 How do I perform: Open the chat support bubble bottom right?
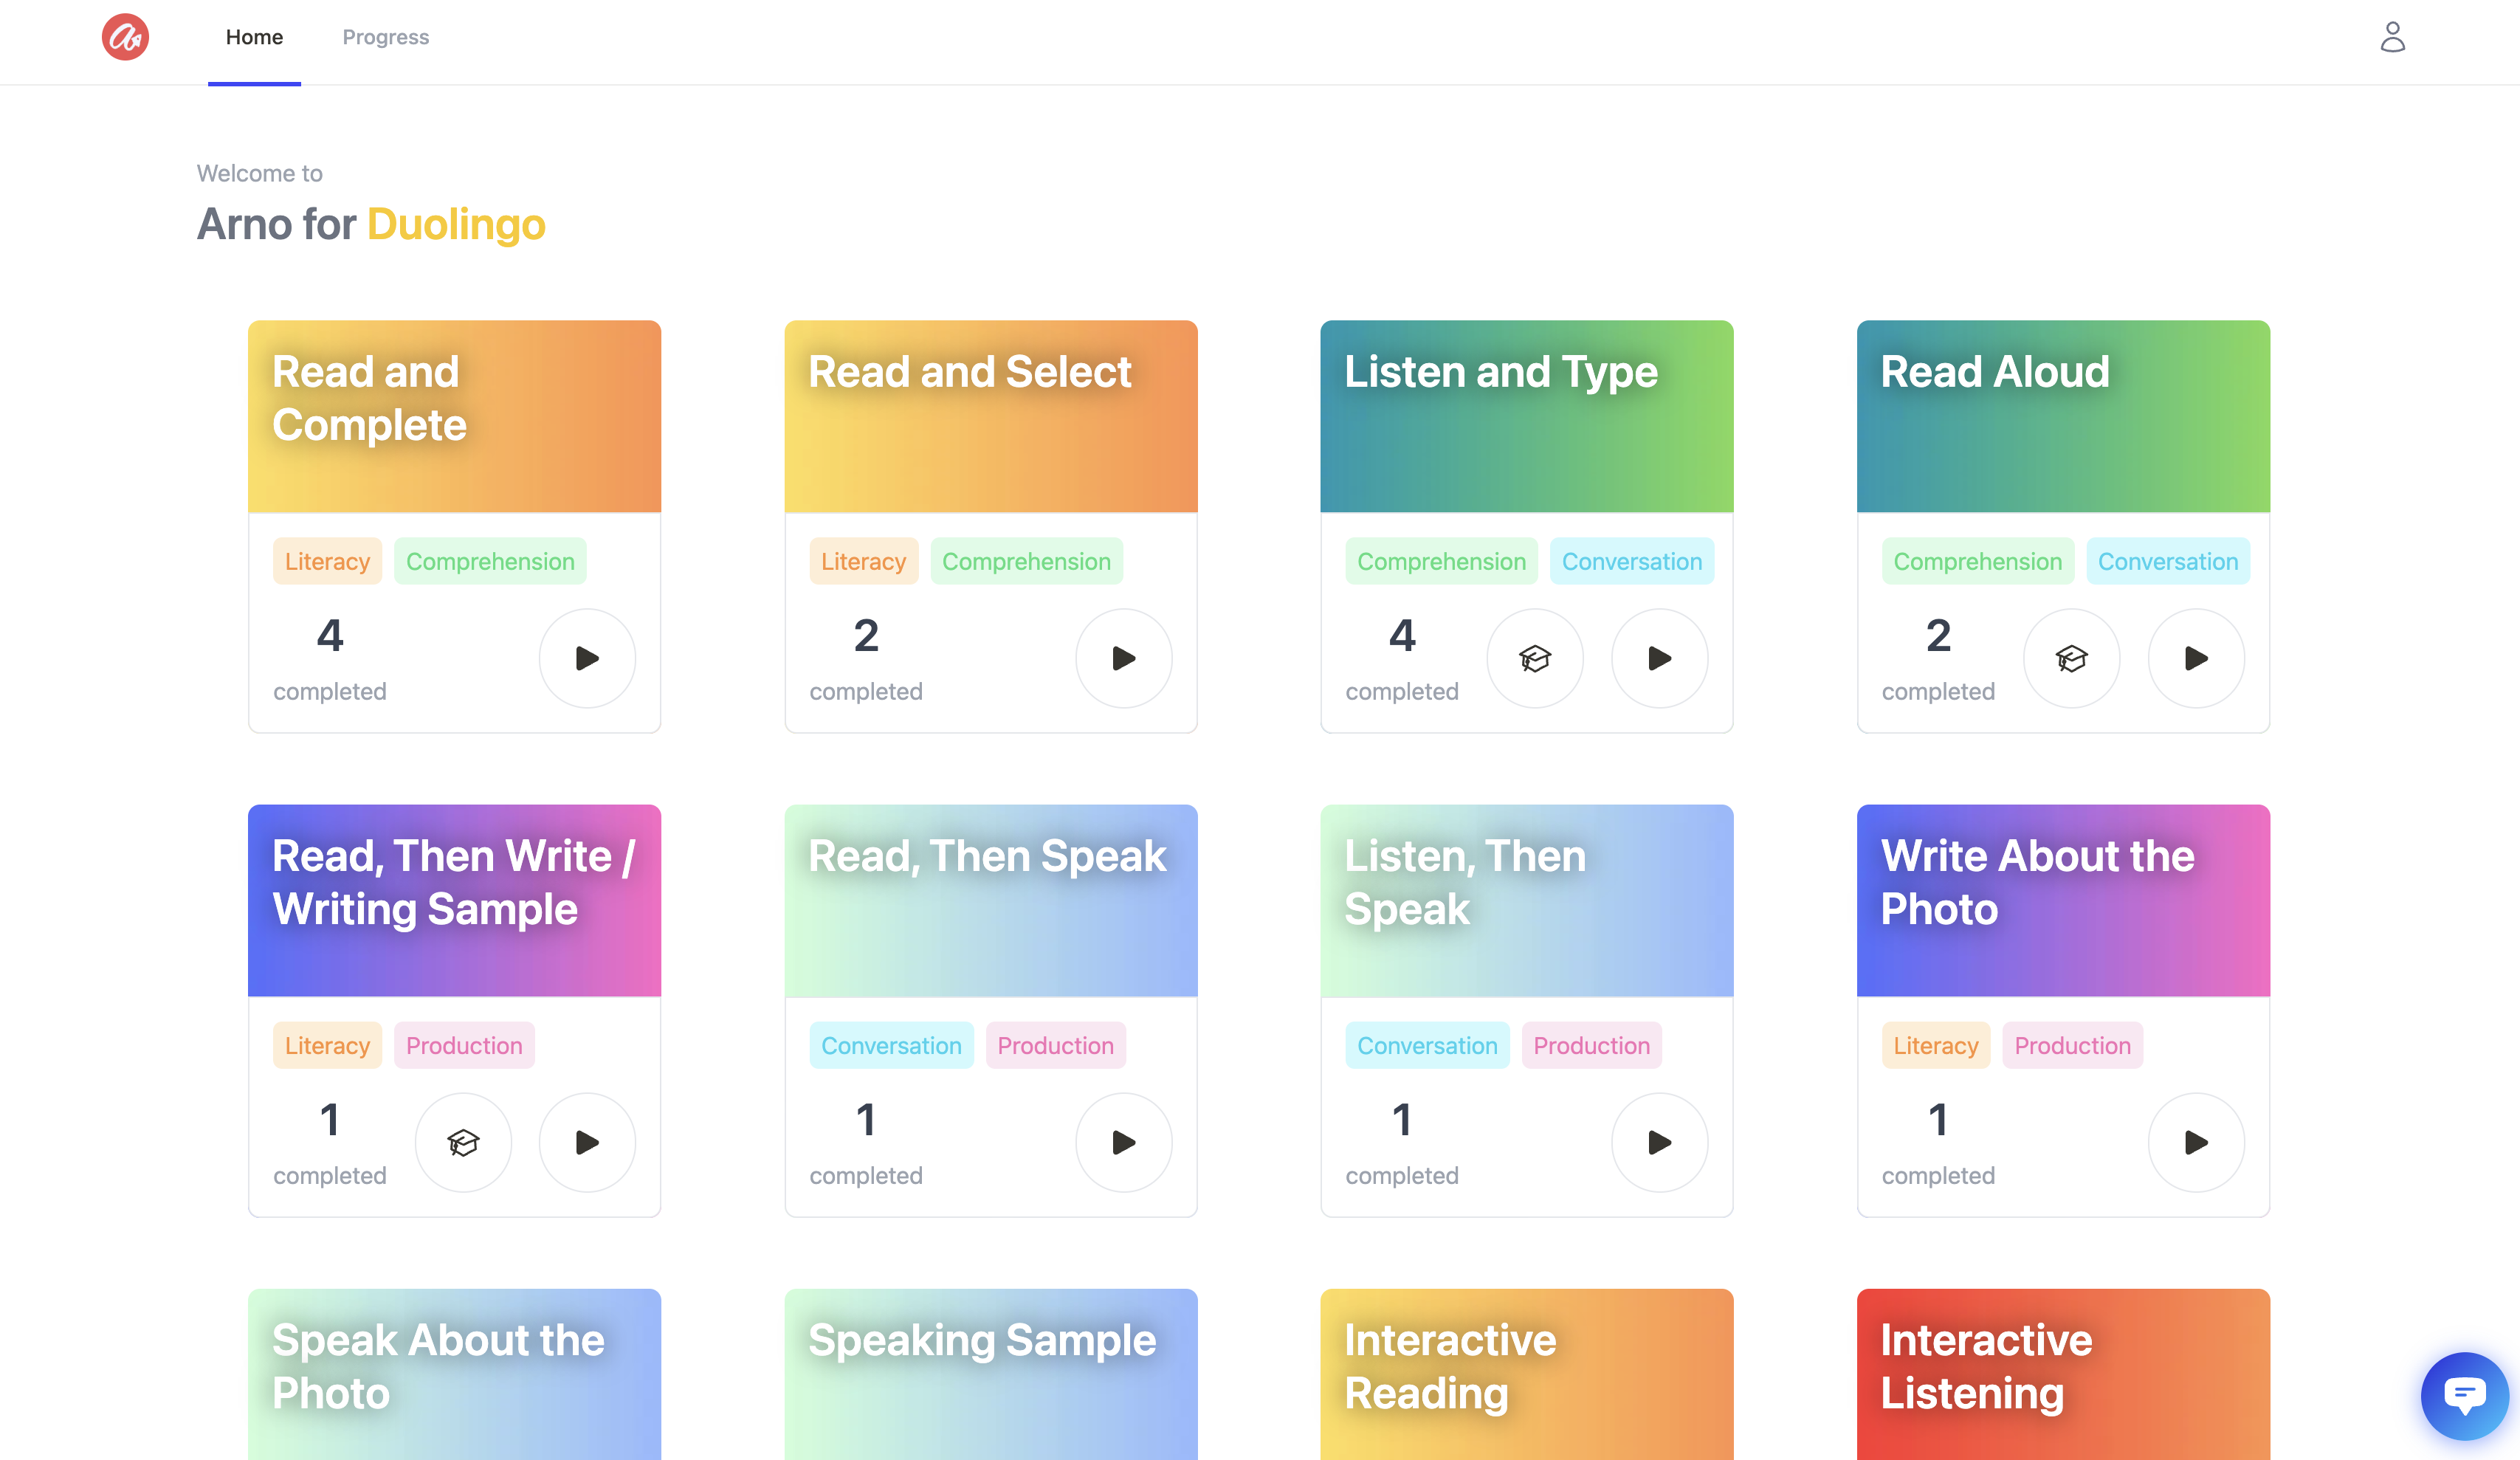(x=2464, y=1396)
